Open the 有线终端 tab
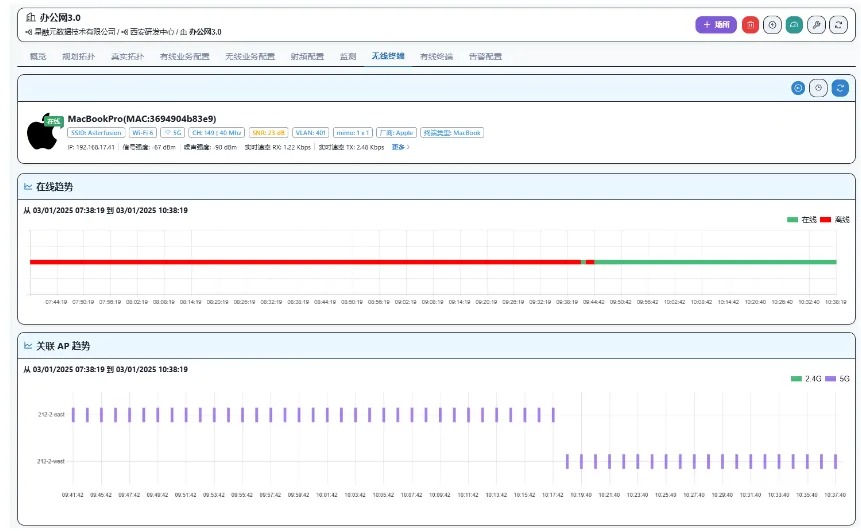 (437, 56)
